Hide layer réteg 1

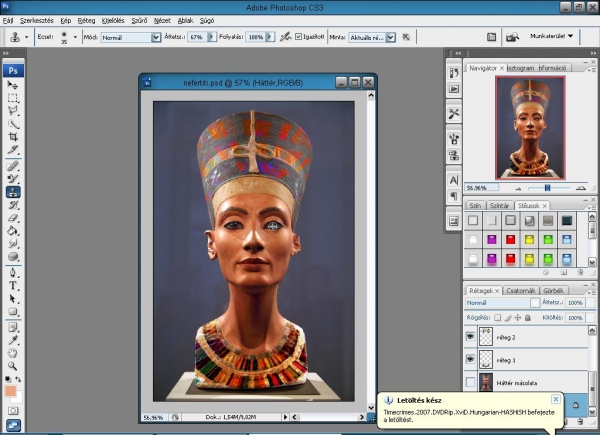pos(470,359)
